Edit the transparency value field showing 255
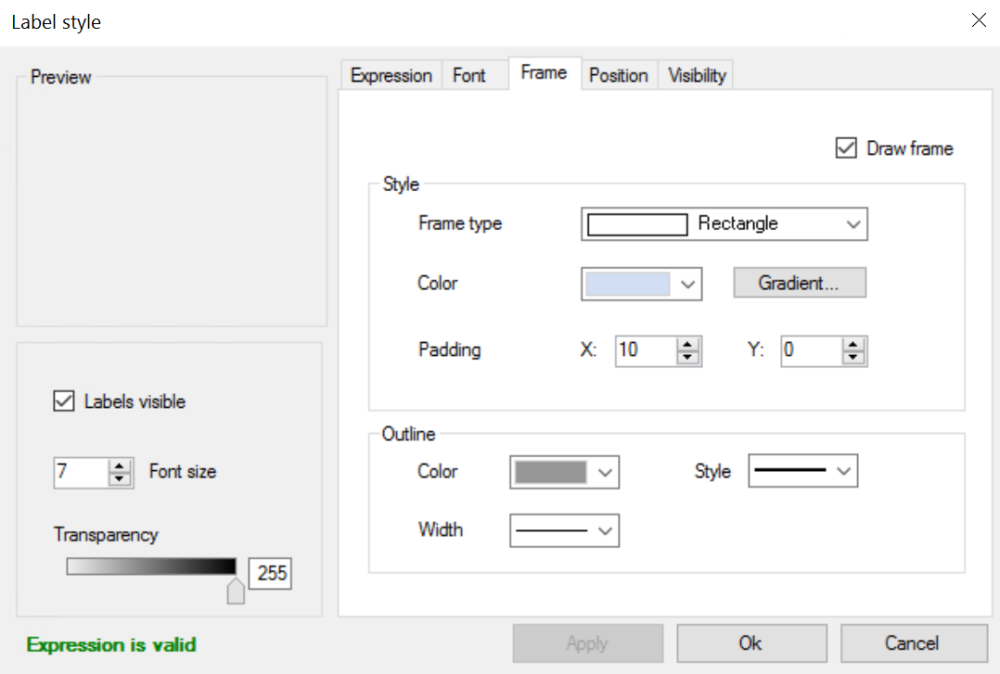1000x674 pixels. tap(270, 573)
